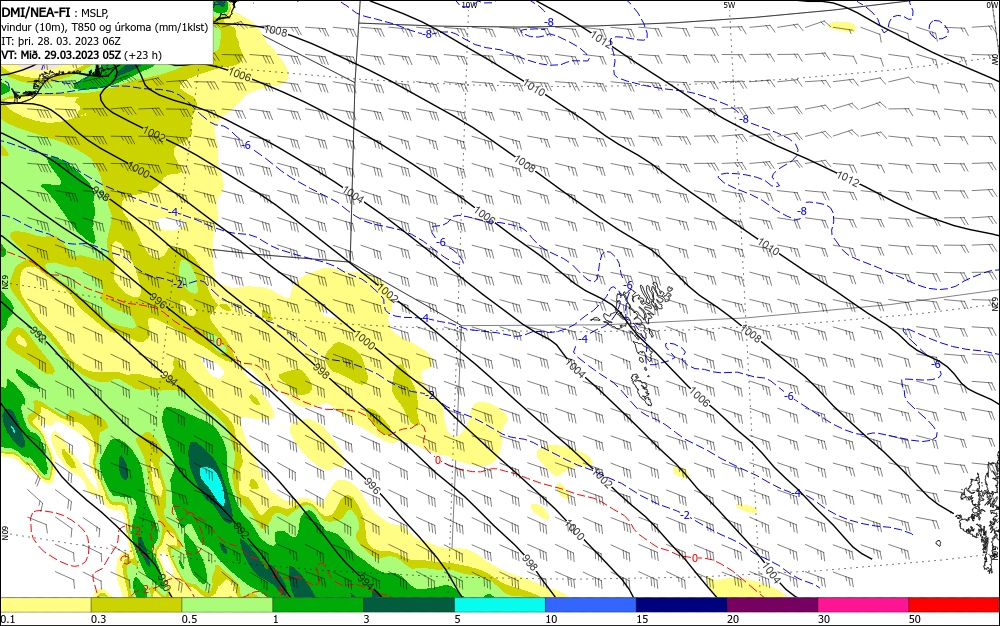Click the bright blue 10–15 legend swatch
The width and height of the screenshot is (1000, 626).
(591, 605)
